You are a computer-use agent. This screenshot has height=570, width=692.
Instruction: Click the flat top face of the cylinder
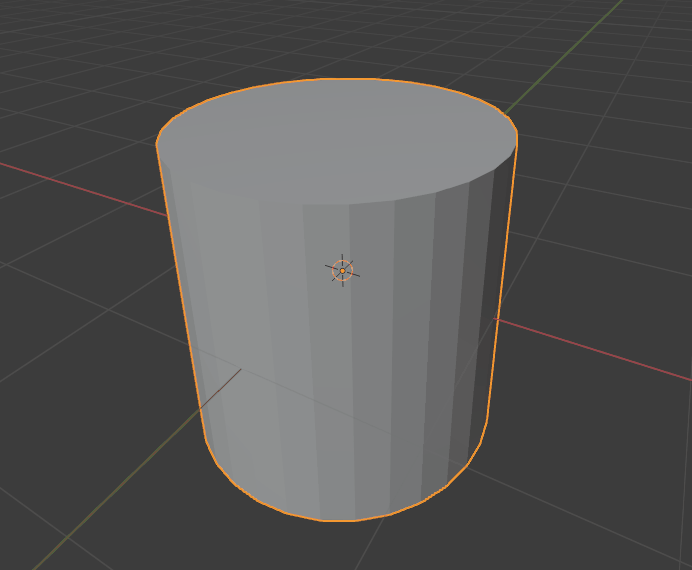pyautogui.click(x=336, y=141)
